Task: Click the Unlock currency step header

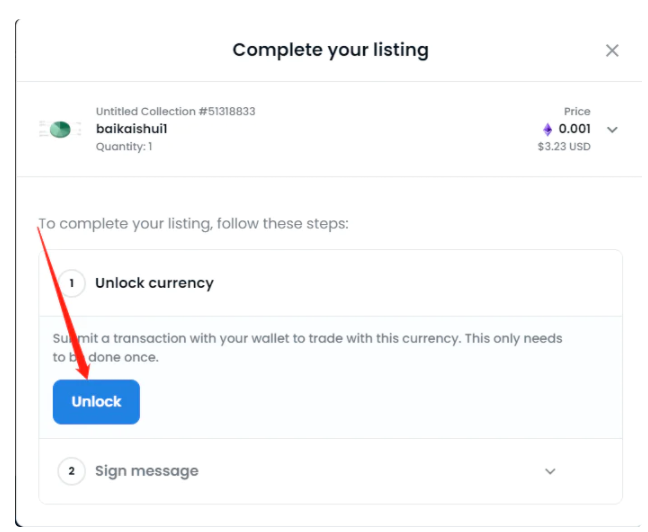Action: click(x=330, y=283)
